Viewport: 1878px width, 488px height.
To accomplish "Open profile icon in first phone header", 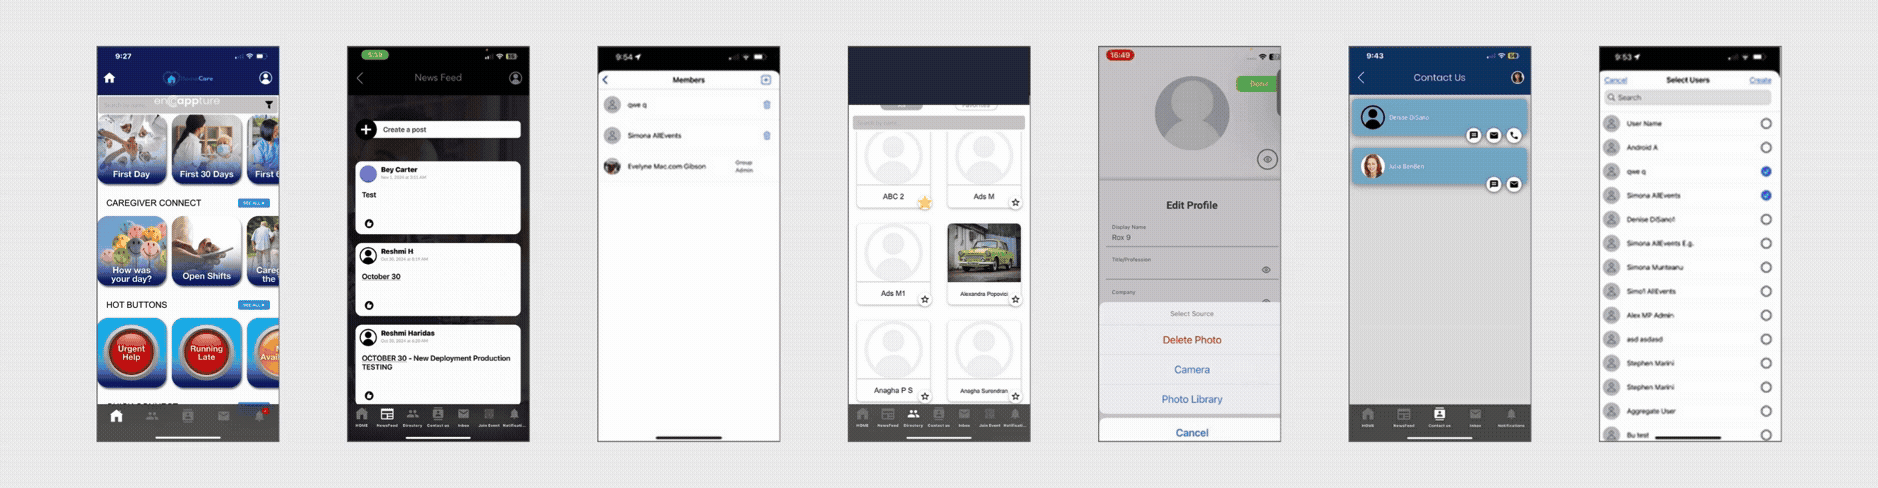I will (x=265, y=78).
